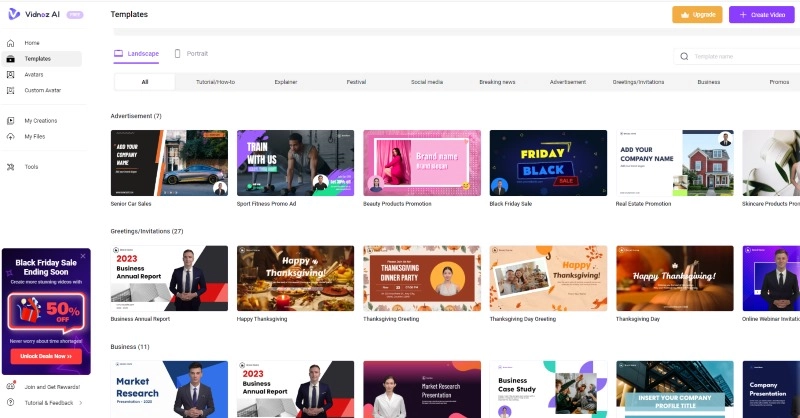Open the Black Friday Sale template thumbnail
Image resolution: width=800 pixels, height=418 pixels.
click(548, 162)
